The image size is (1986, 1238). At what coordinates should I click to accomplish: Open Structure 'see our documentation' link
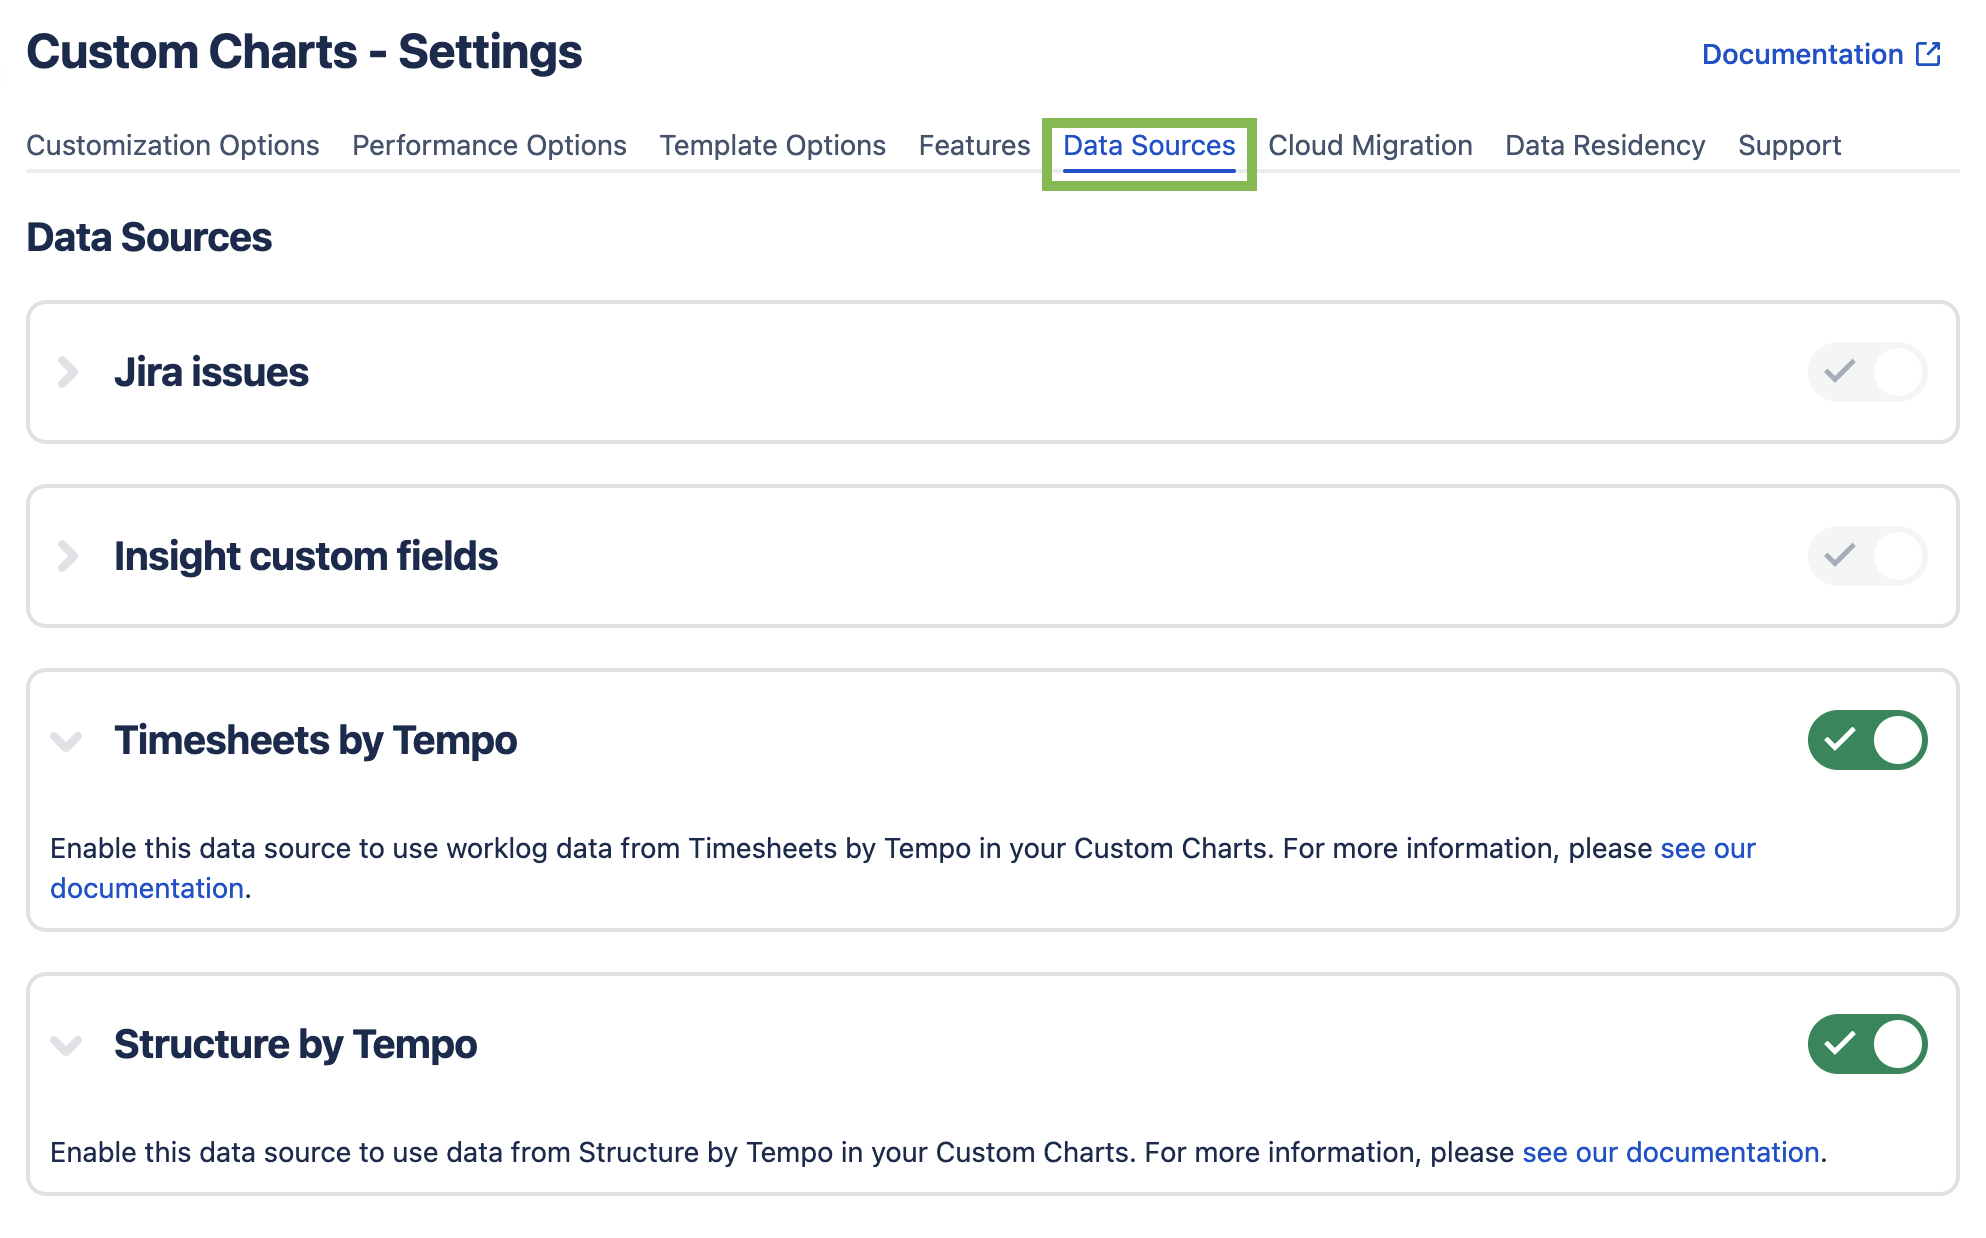1670,1152
